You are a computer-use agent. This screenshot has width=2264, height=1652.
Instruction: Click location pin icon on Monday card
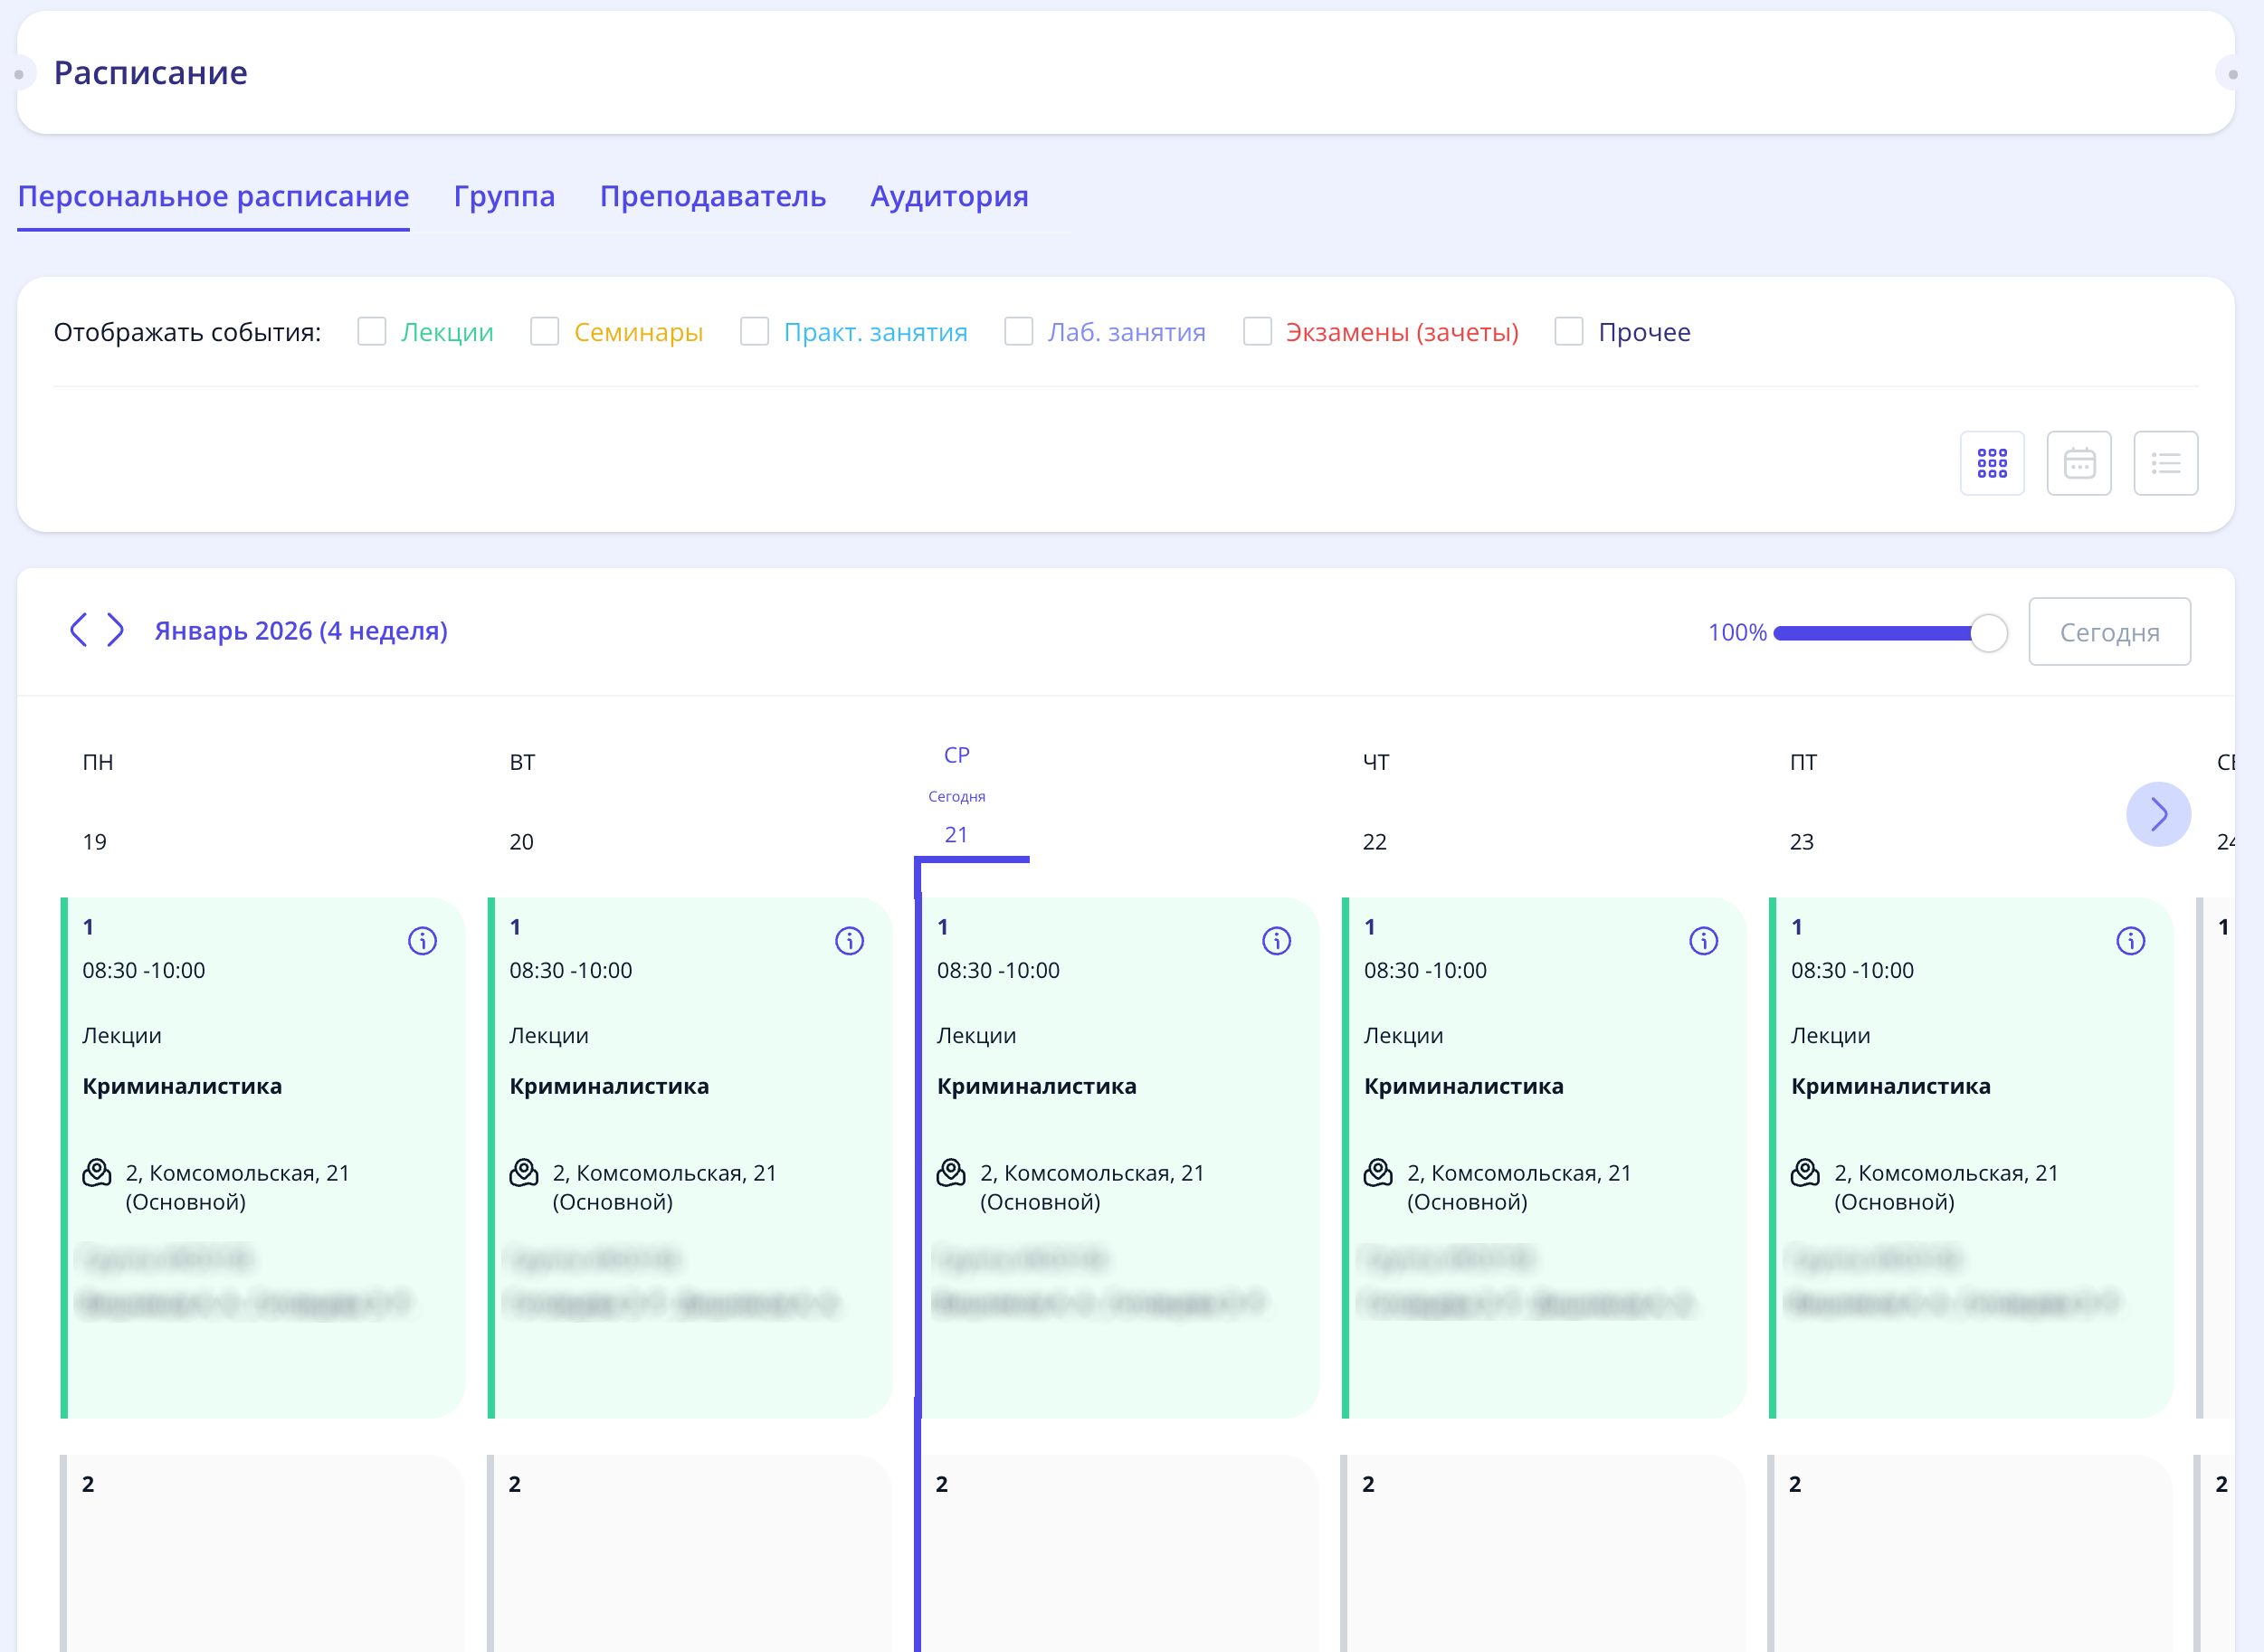point(97,1173)
